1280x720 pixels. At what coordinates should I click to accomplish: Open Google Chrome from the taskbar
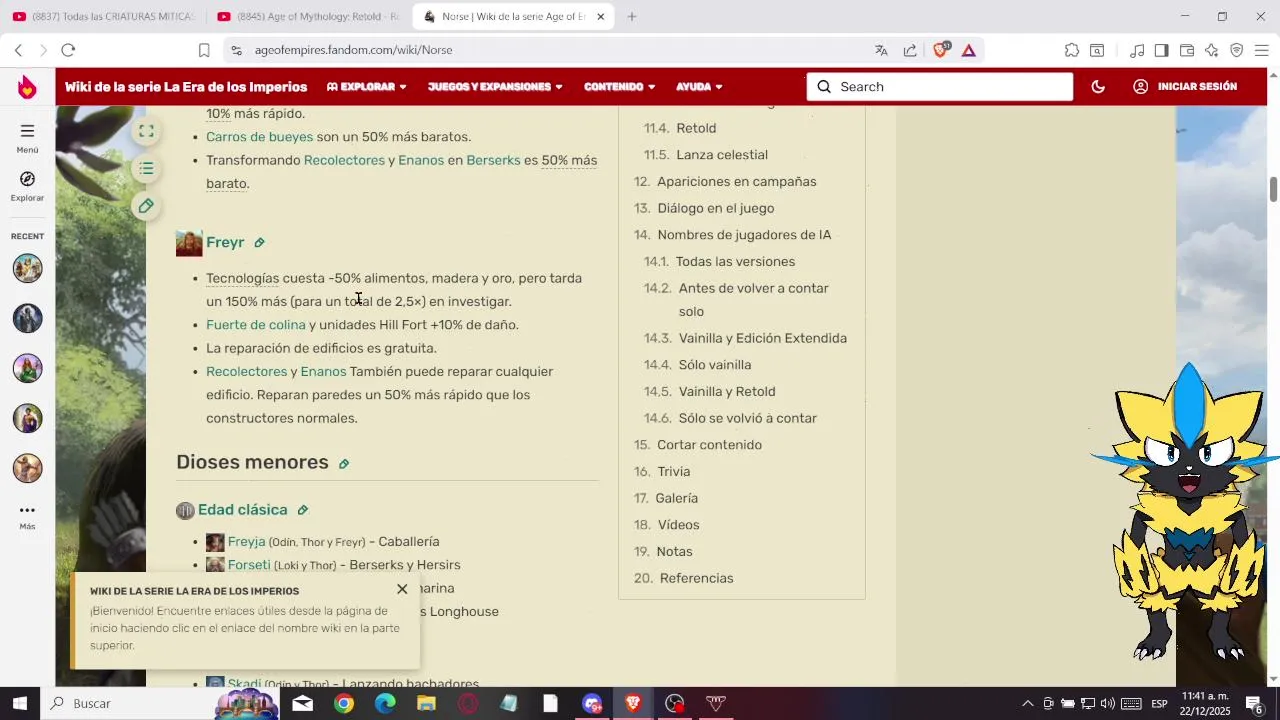[344, 704]
